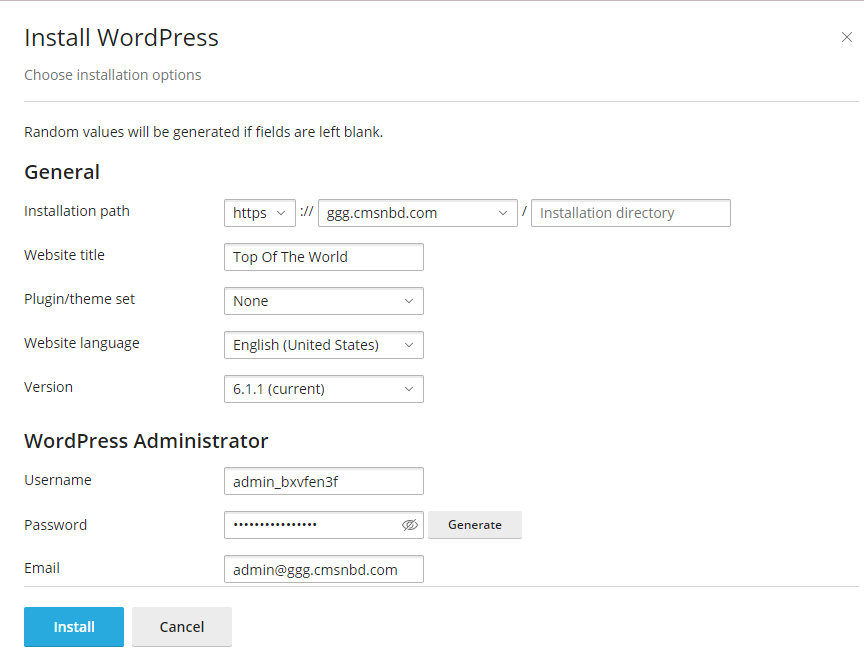Screen dimensions: 864x652
Task: Click the Website title label
Action: 64,255
